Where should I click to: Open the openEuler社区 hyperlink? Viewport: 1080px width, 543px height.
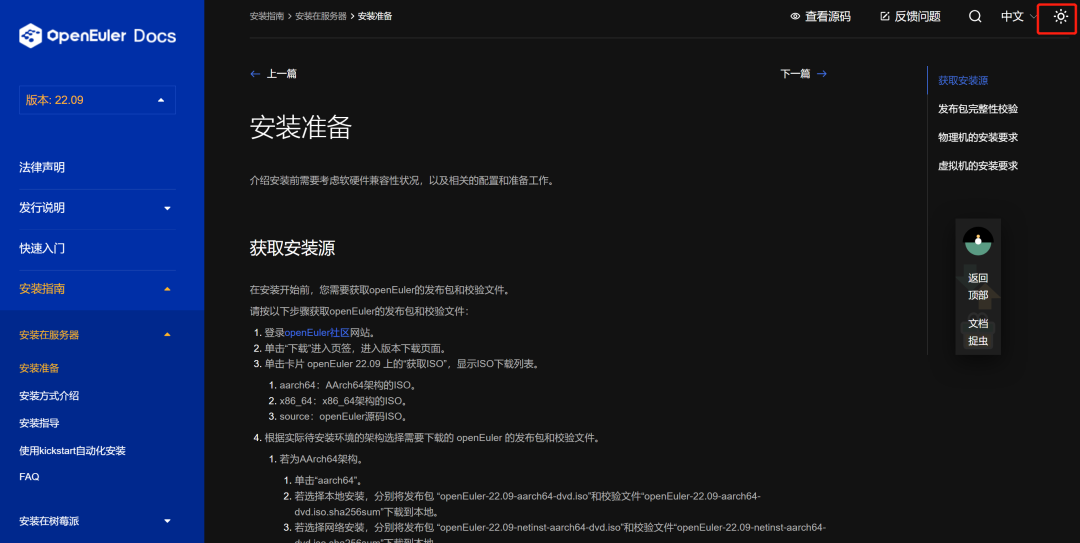[x=317, y=333]
